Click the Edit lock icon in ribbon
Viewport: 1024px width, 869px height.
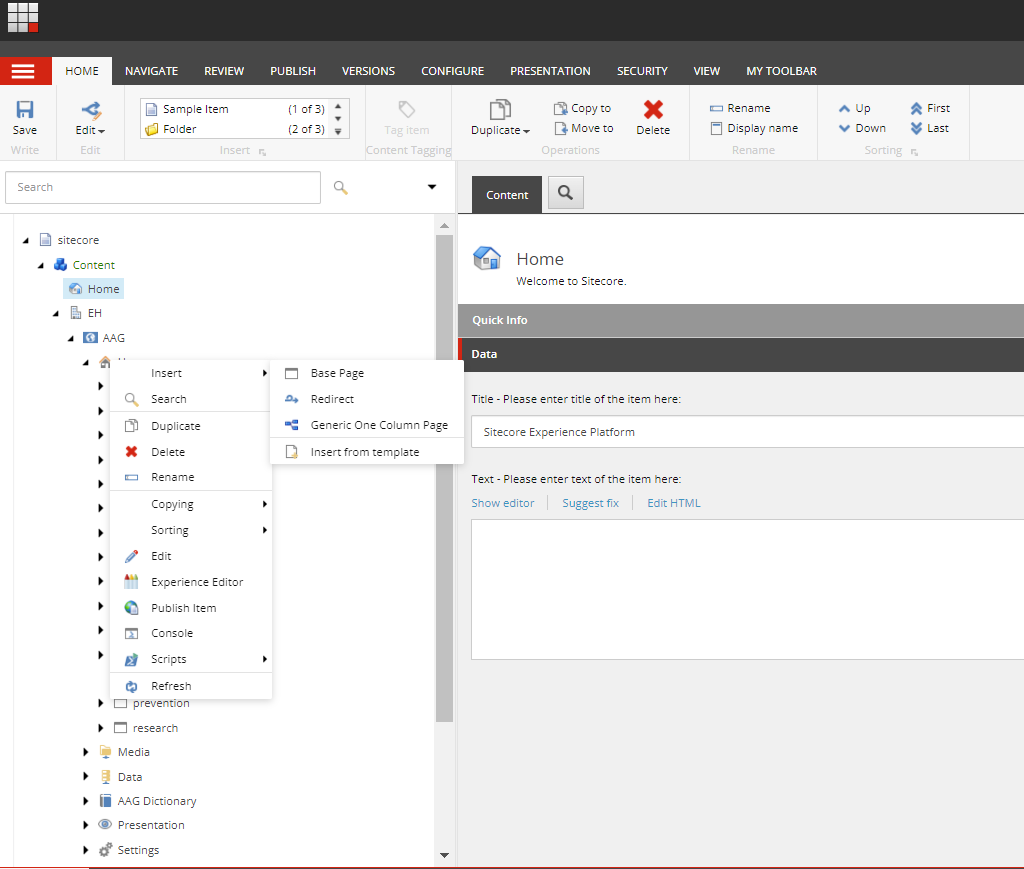pos(91,109)
